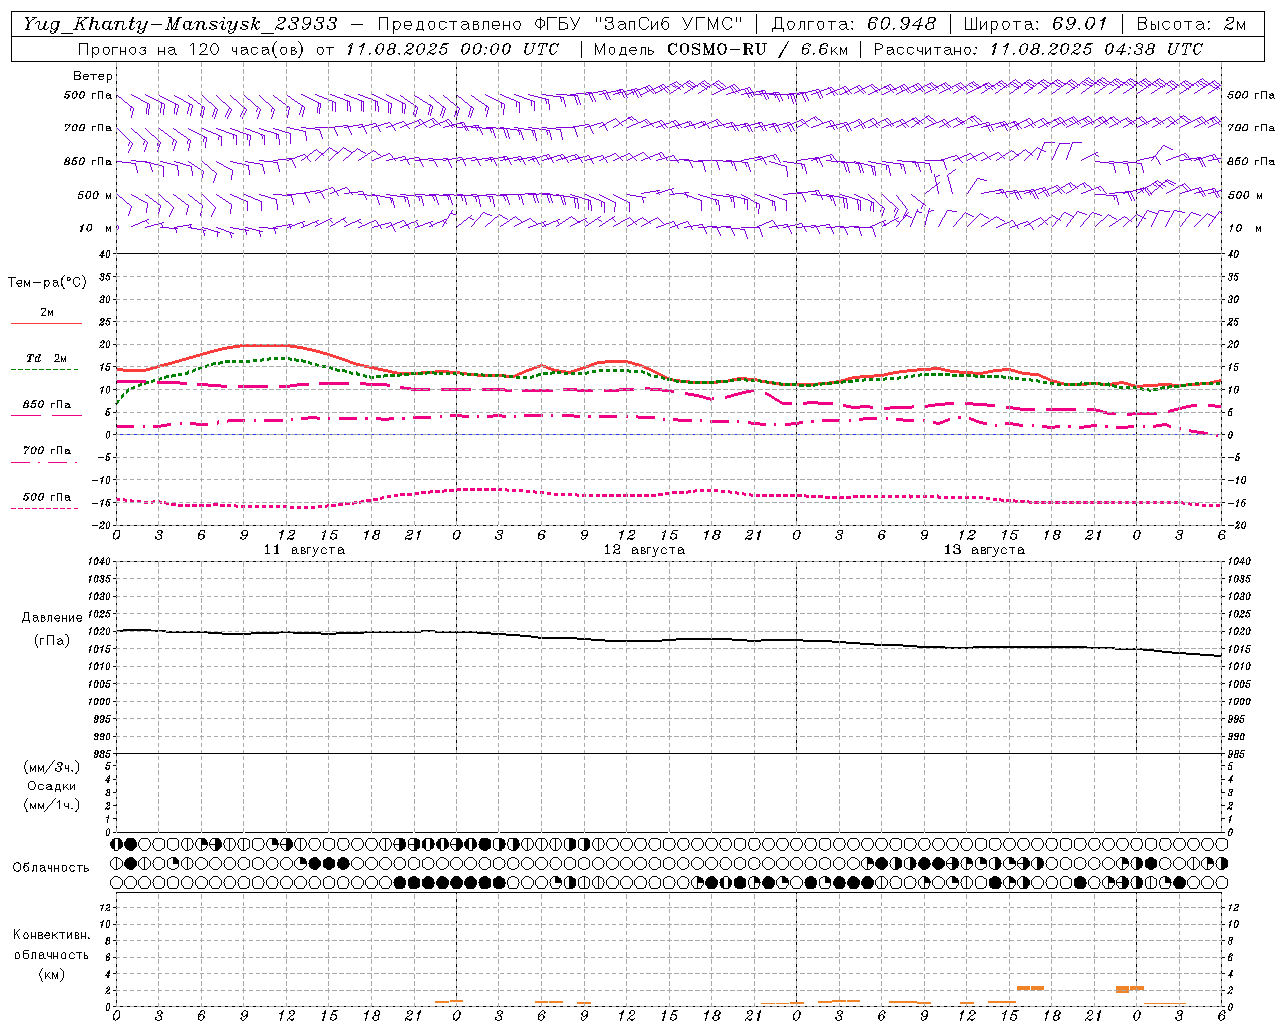Click the 'Давление' pressure panel label
1280x1024 pixels.
(x=52, y=618)
